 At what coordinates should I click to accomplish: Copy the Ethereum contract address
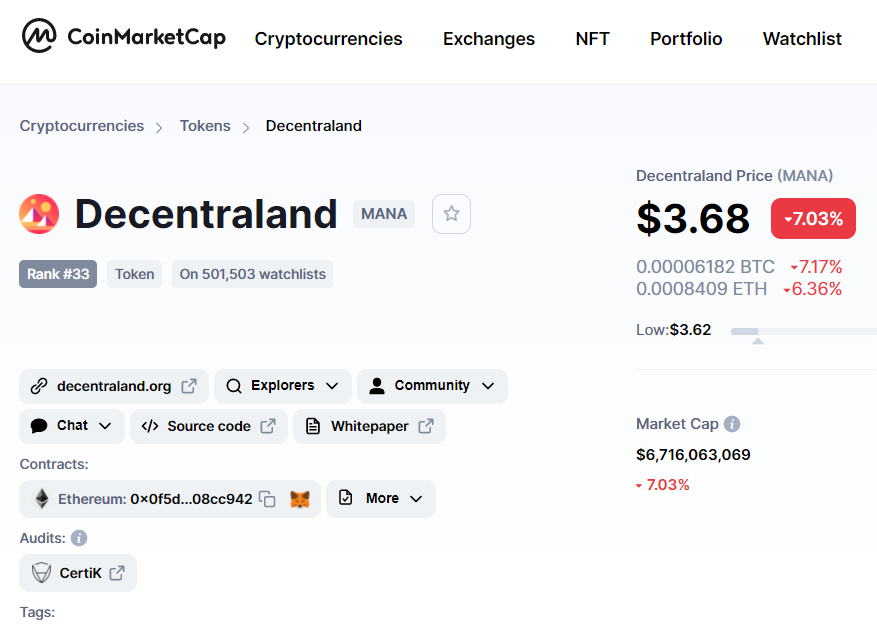coord(267,499)
